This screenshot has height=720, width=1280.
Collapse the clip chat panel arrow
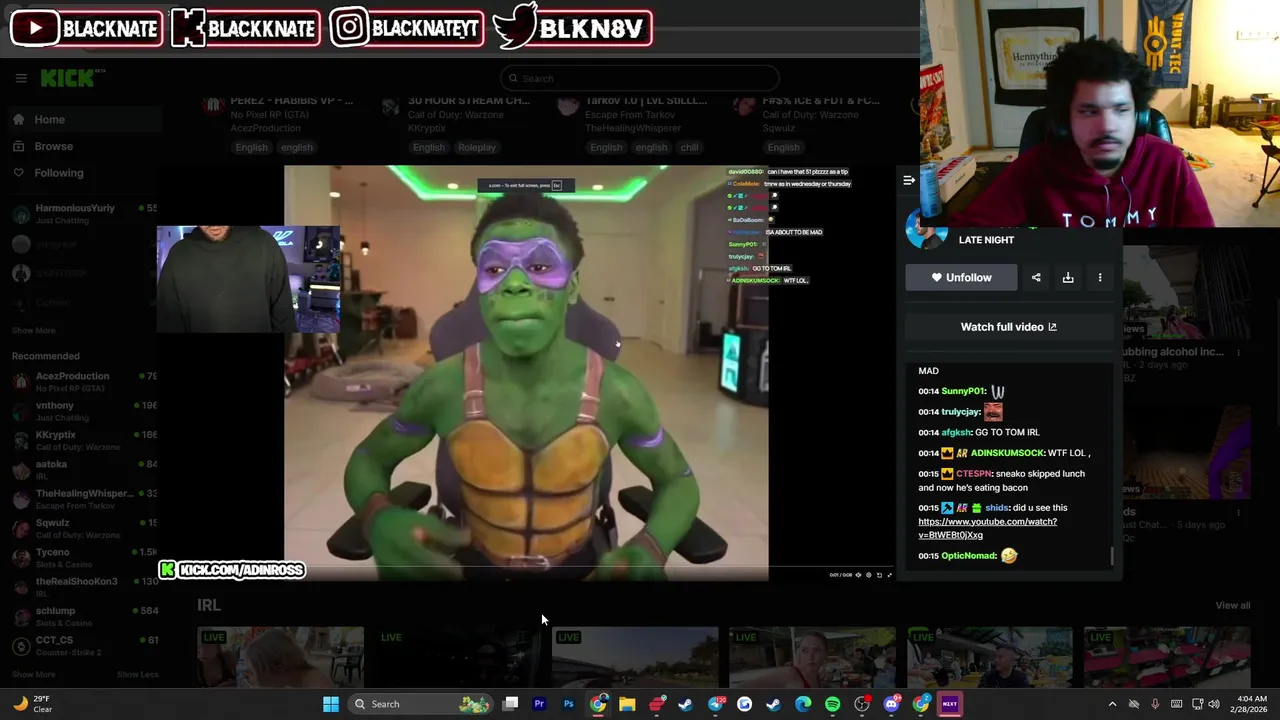click(x=908, y=181)
